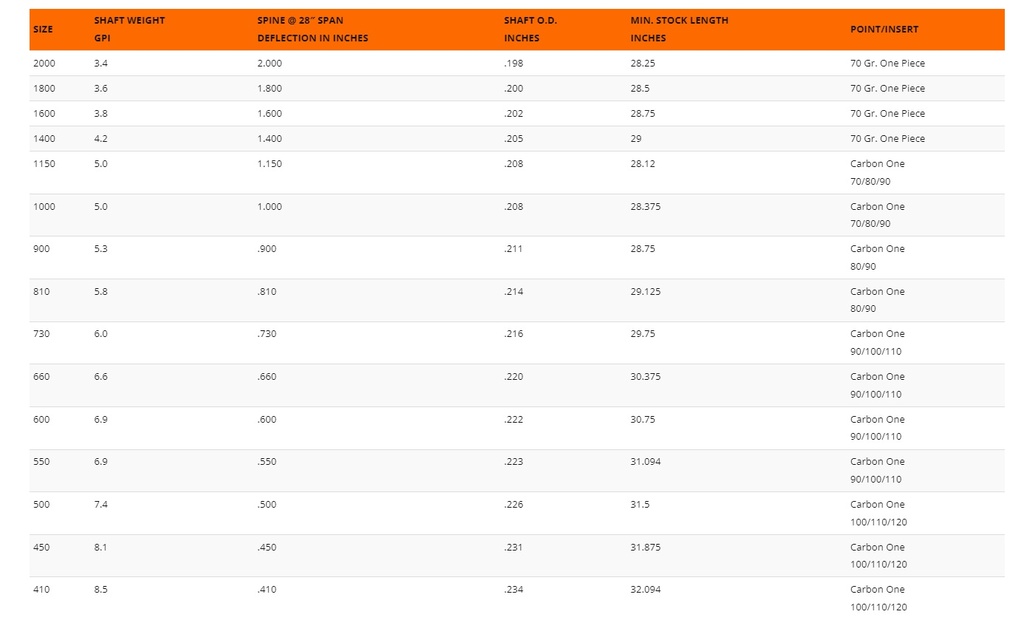Click the POINT/INSERT column header
This screenshot has height=620, width=1024.
(884, 29)
